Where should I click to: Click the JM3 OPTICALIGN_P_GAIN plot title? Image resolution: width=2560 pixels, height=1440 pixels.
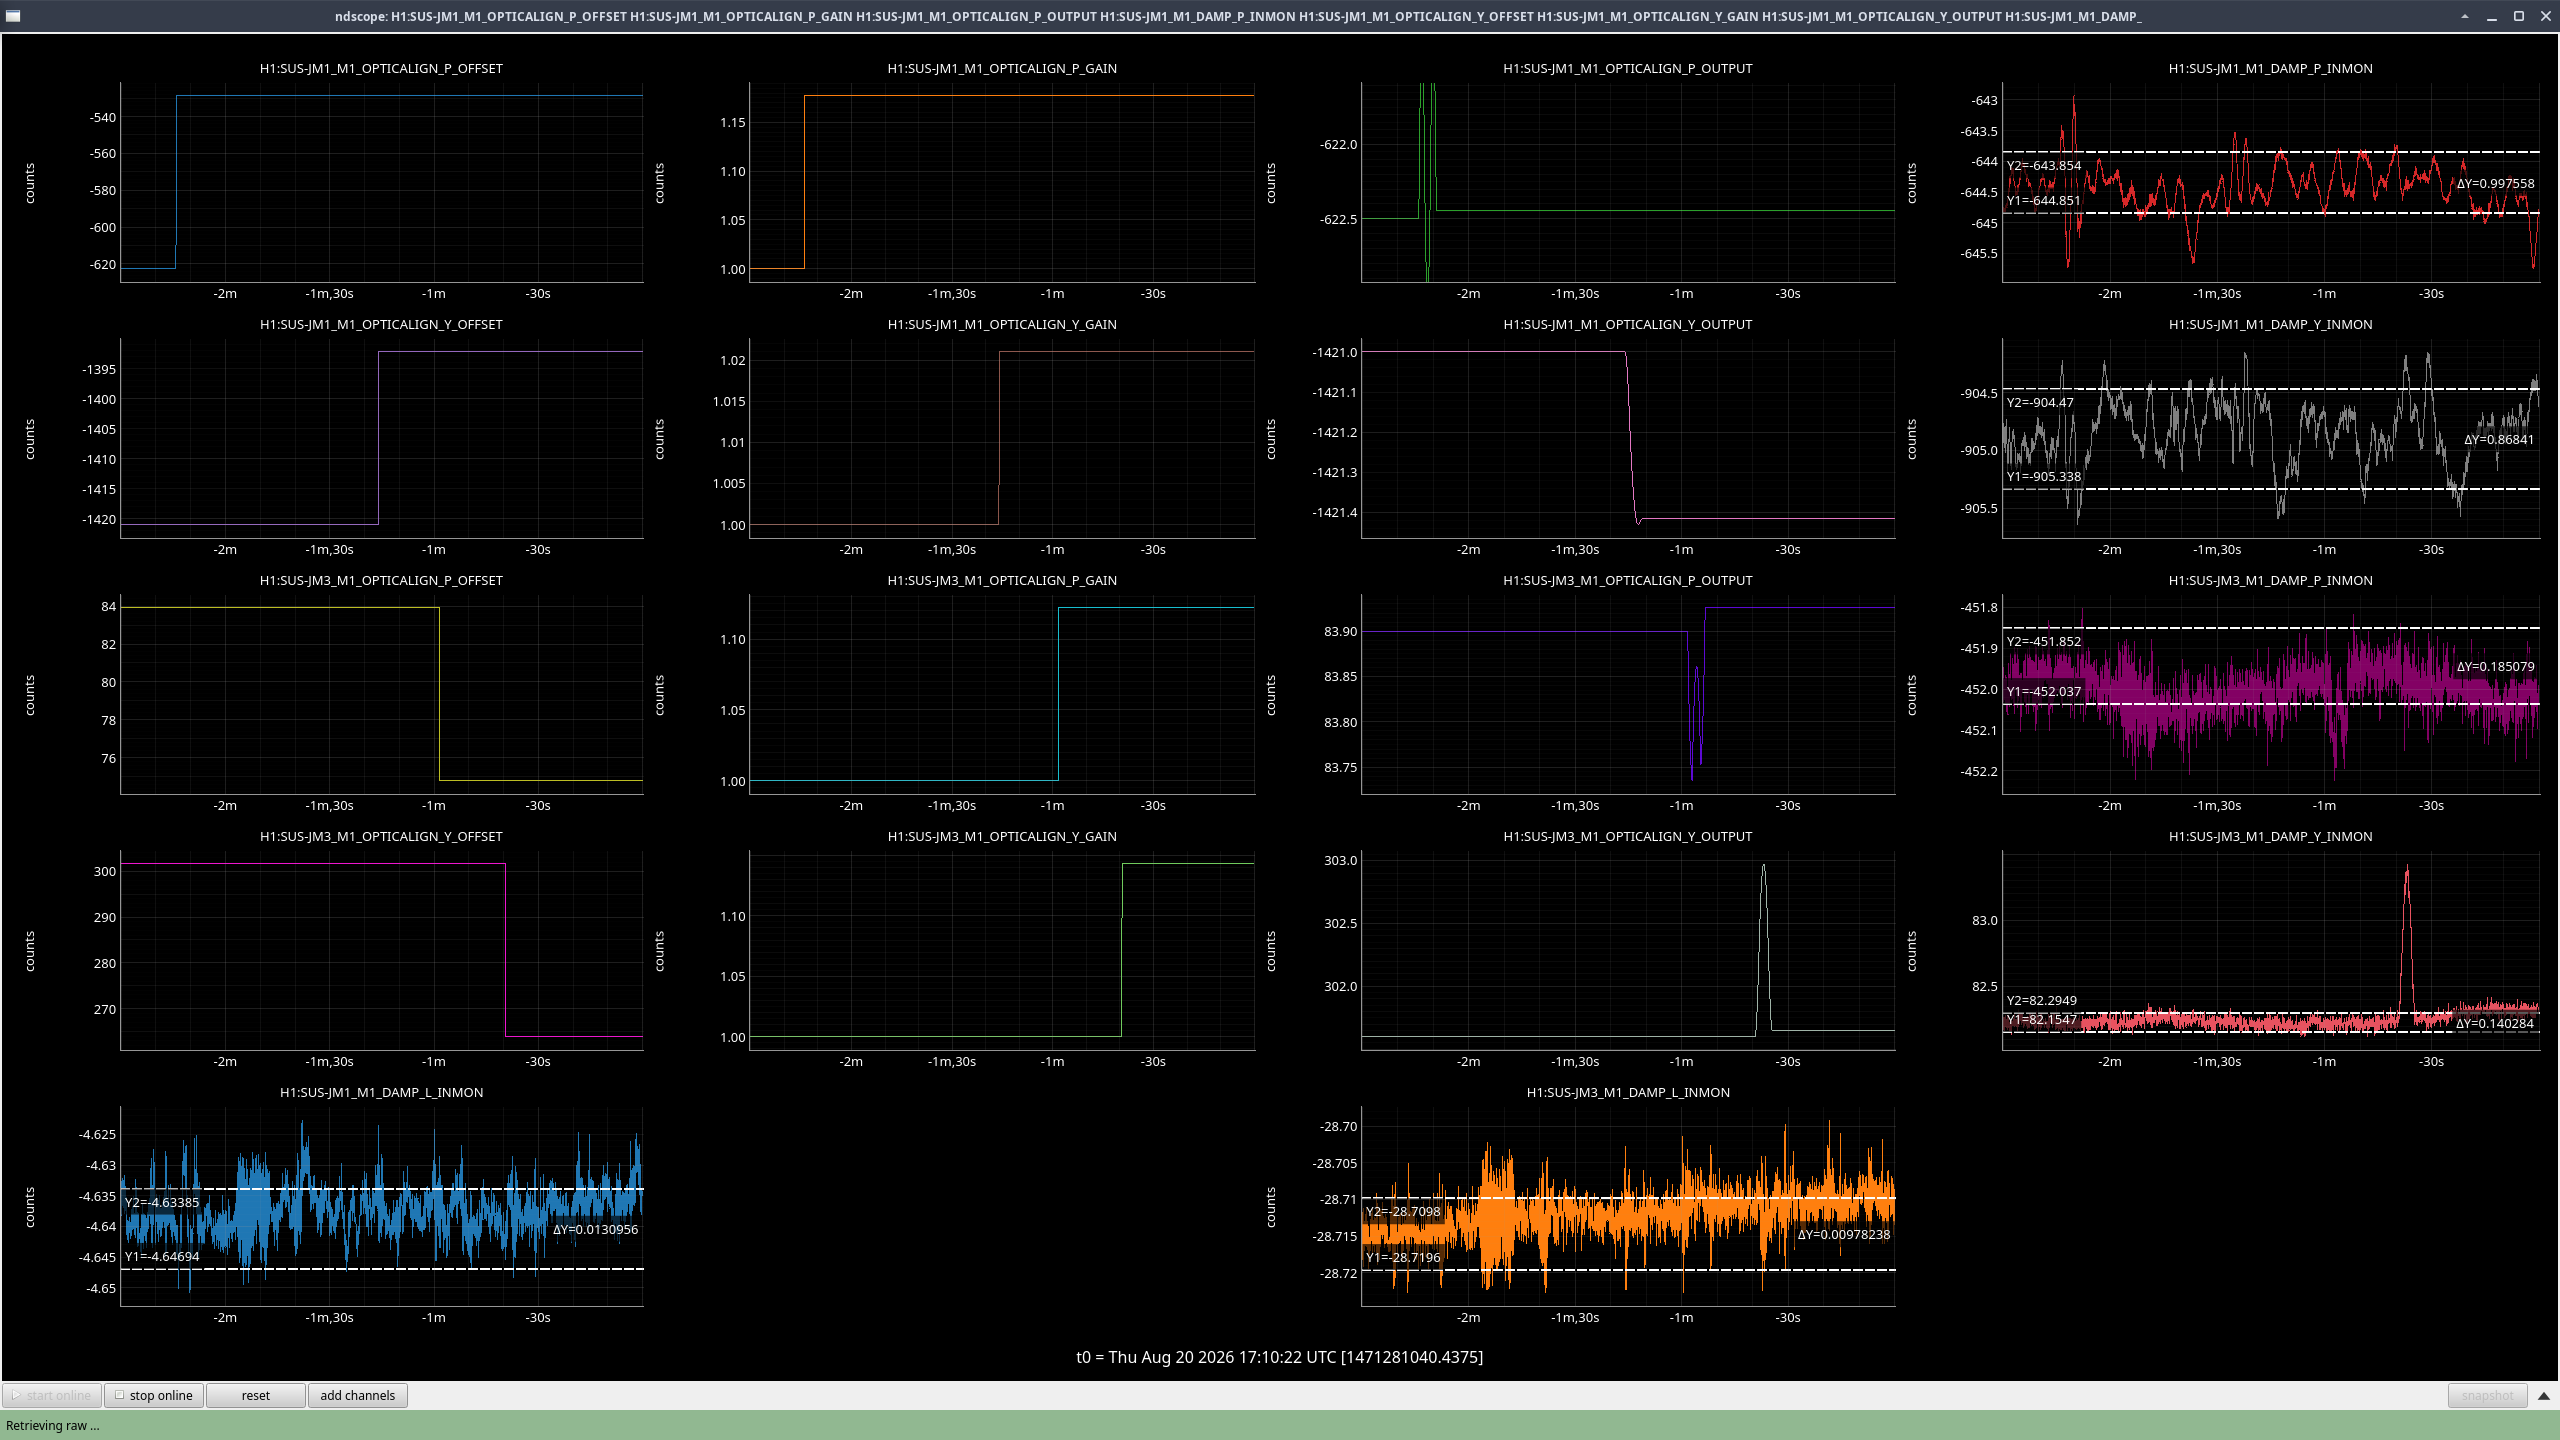1002,580
